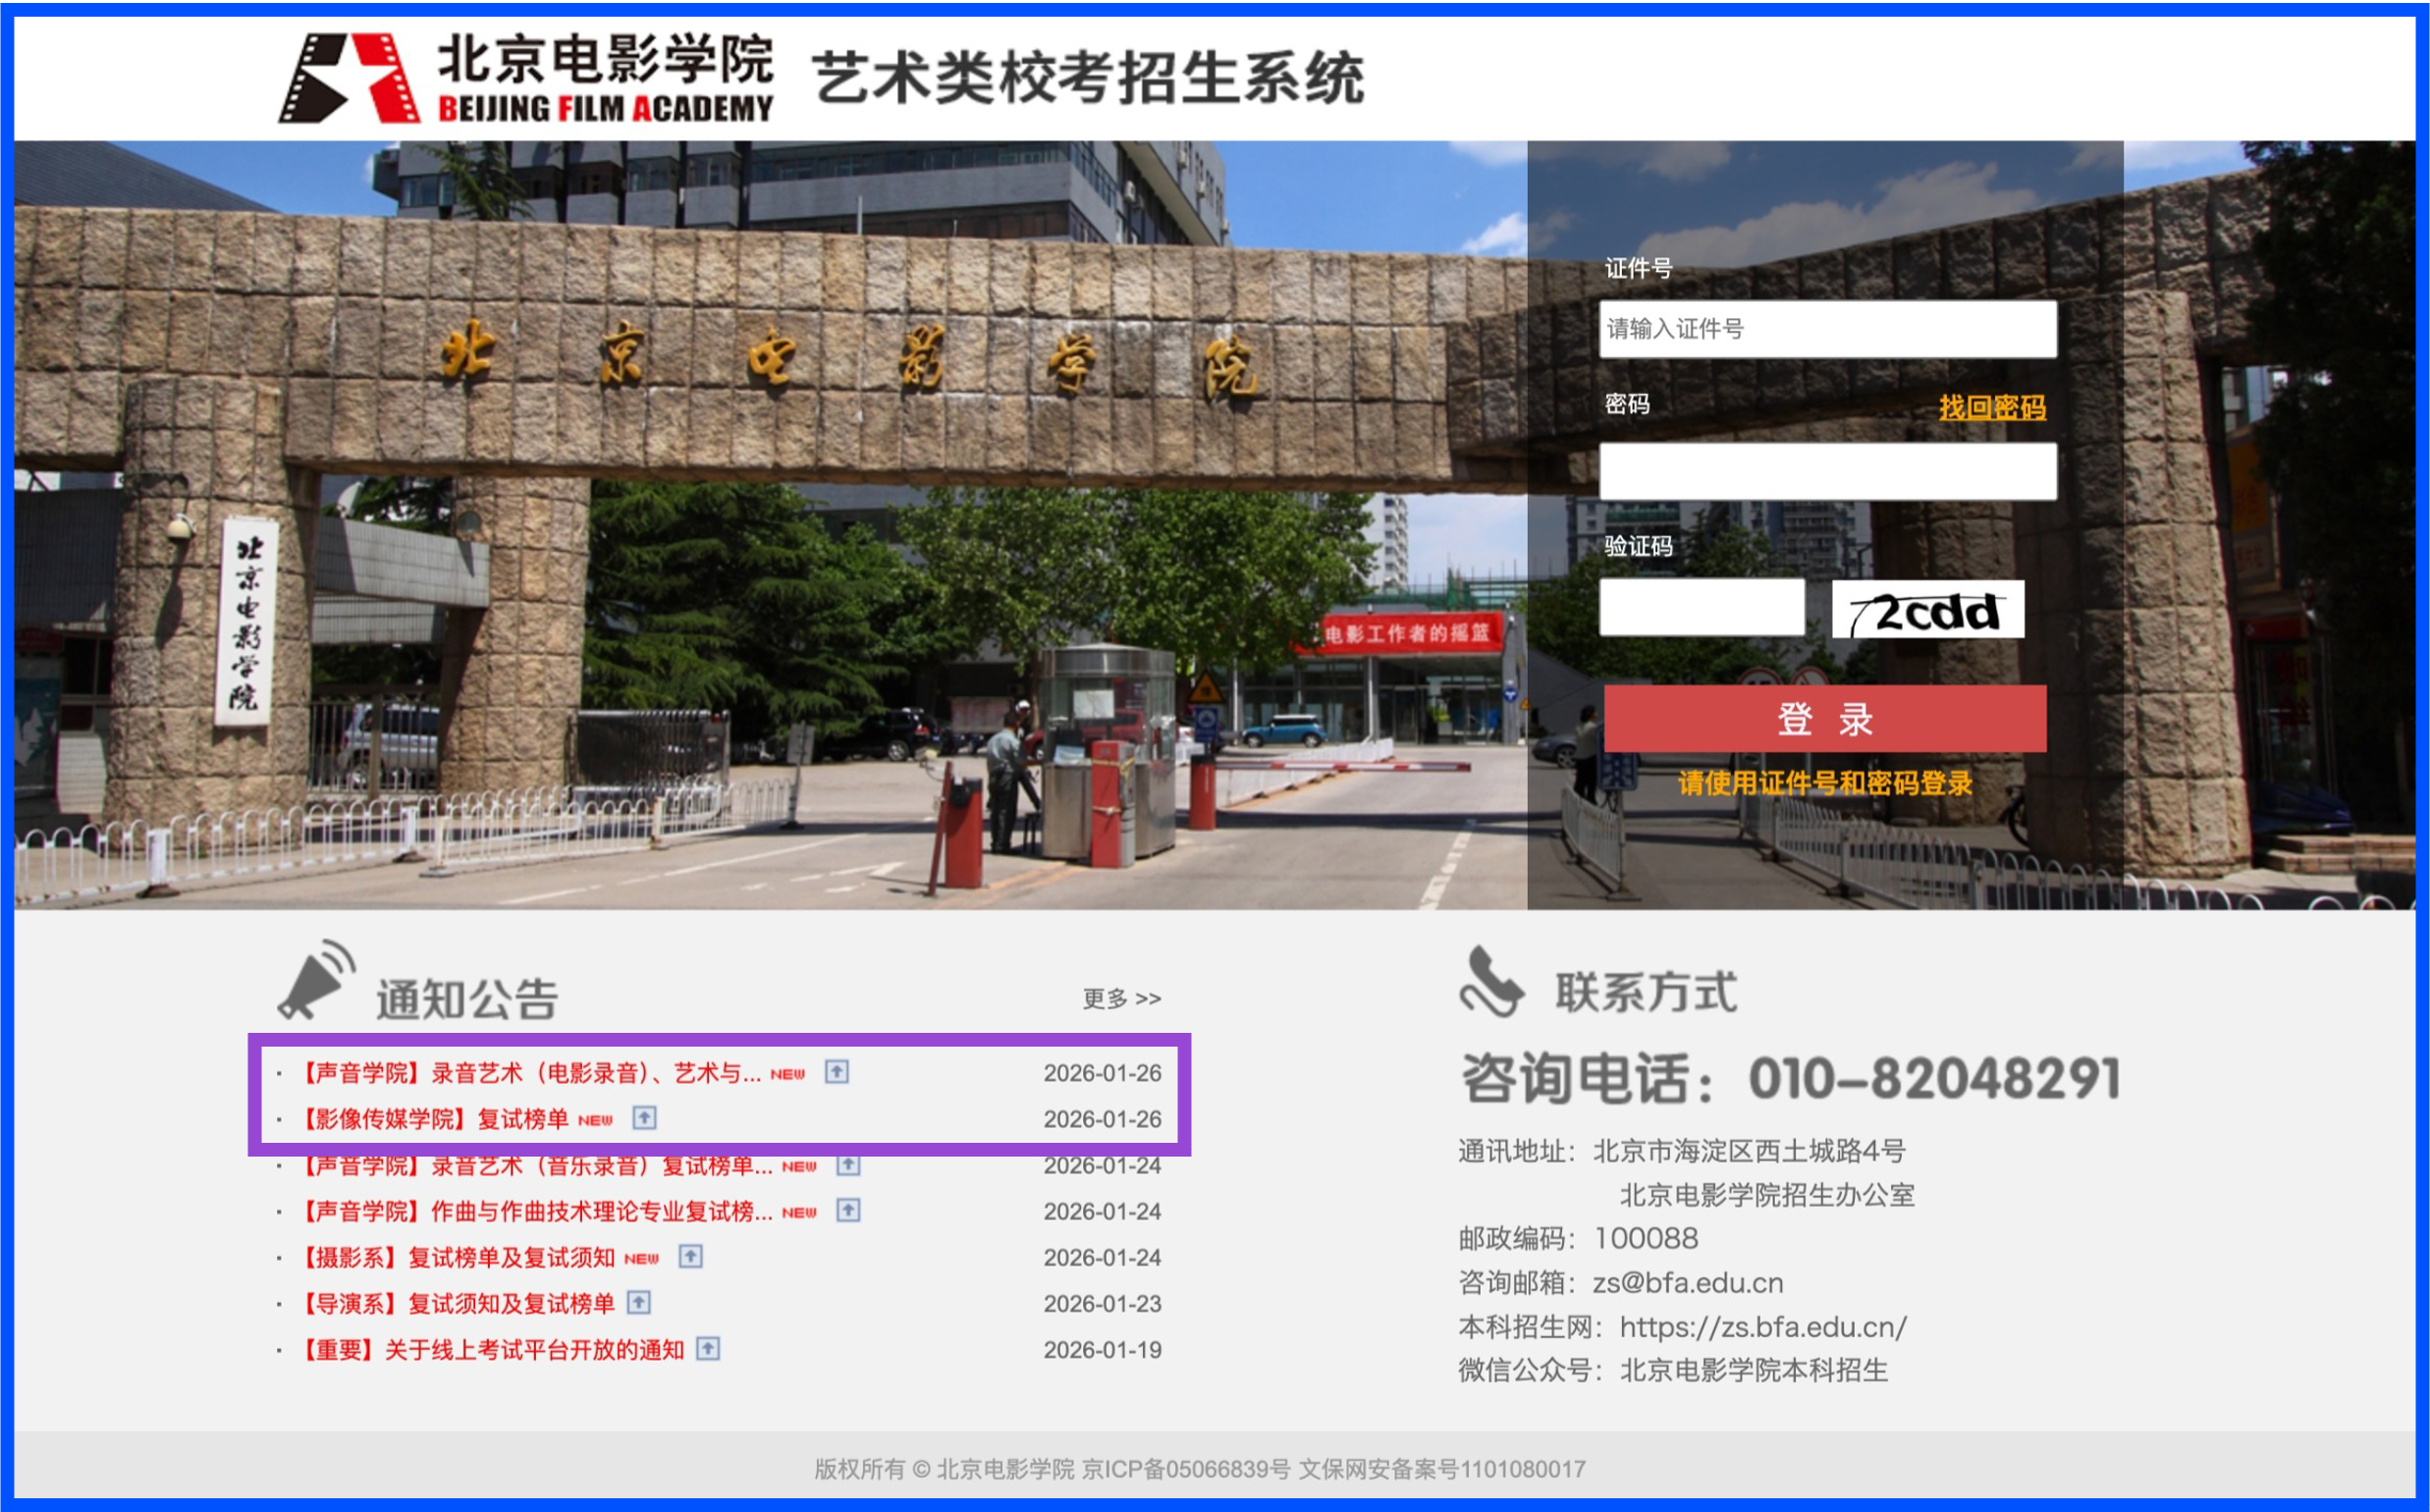The height and width of the screenshot is (1512, 2430).
Task: Expand more notices via 更多 >>
Action: 1121,998
